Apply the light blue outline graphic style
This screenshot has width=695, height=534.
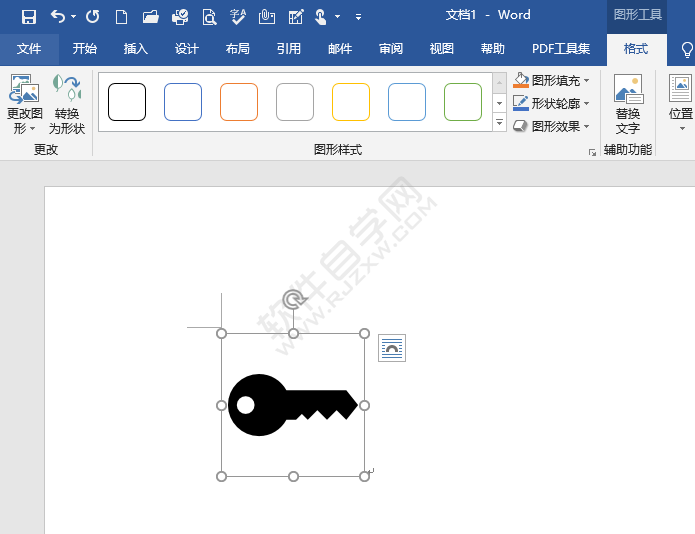(x=407, y=102)
